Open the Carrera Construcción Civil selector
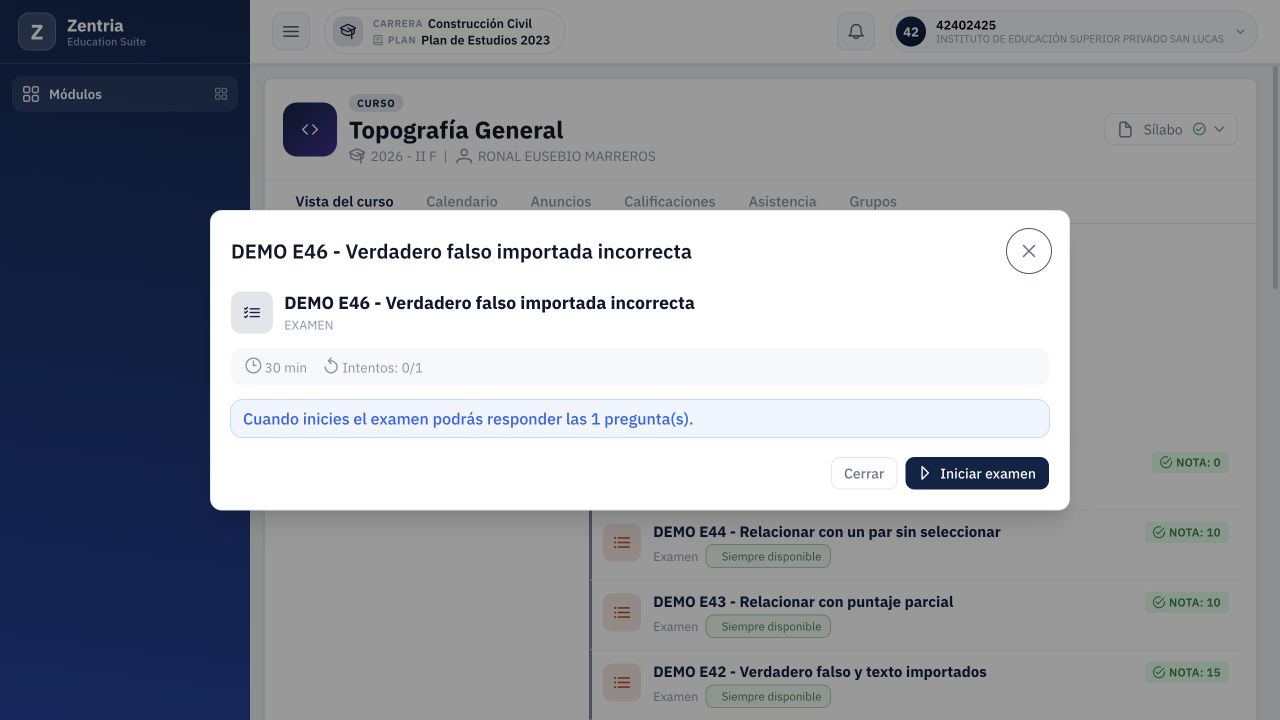This screenshot has width=1280, height=720. (x=444, y=32)
